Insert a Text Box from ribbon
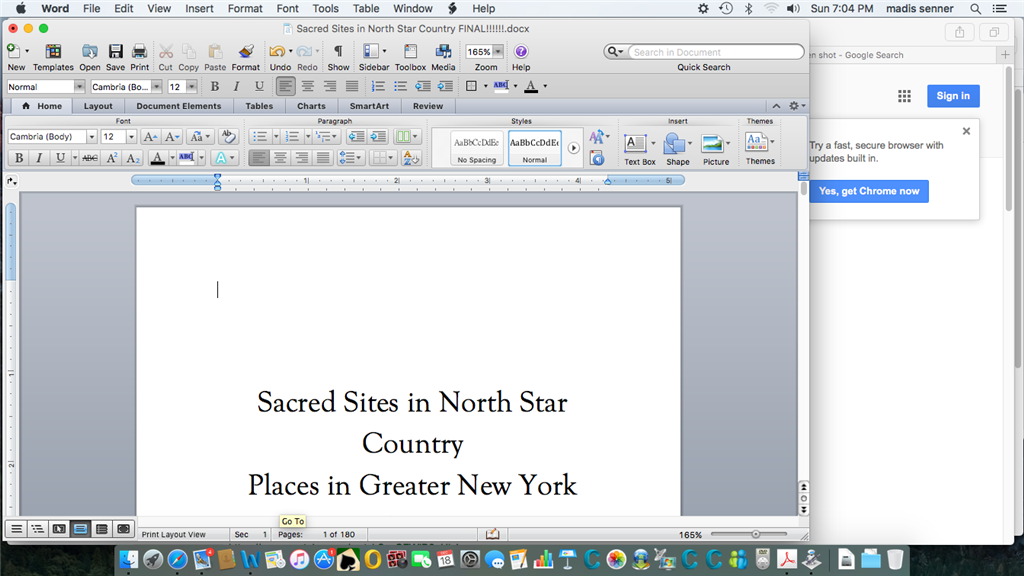1024x576 pixels. [x=635, y=144]
